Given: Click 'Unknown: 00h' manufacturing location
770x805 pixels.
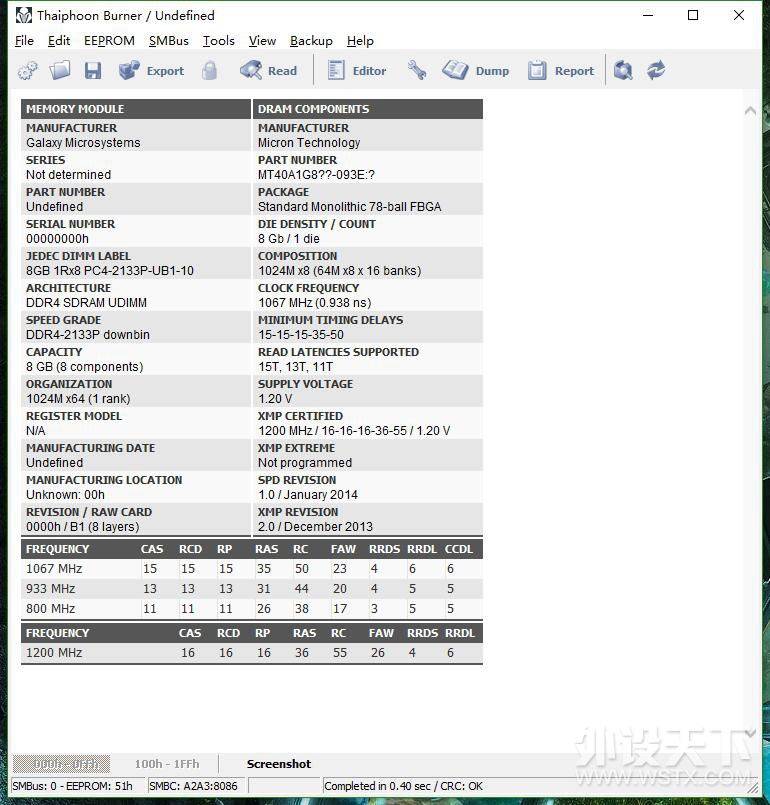Looking at the screenshot, I should point(65,495).
